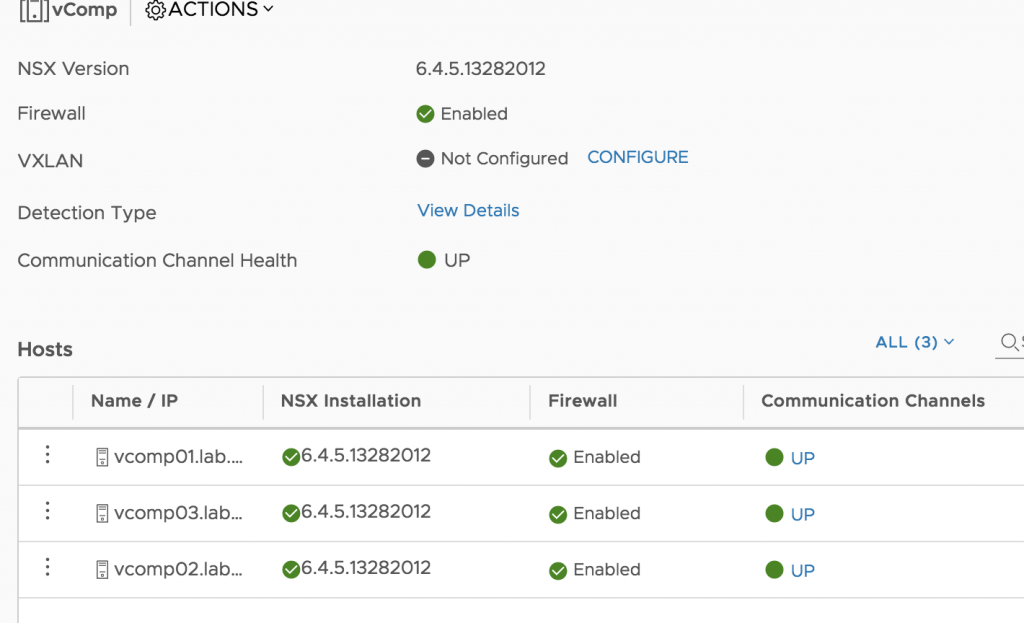Click the firewall Enabled checkmark for vcomp03
This screenshot has height=623, width=1024.
(558, 515)
